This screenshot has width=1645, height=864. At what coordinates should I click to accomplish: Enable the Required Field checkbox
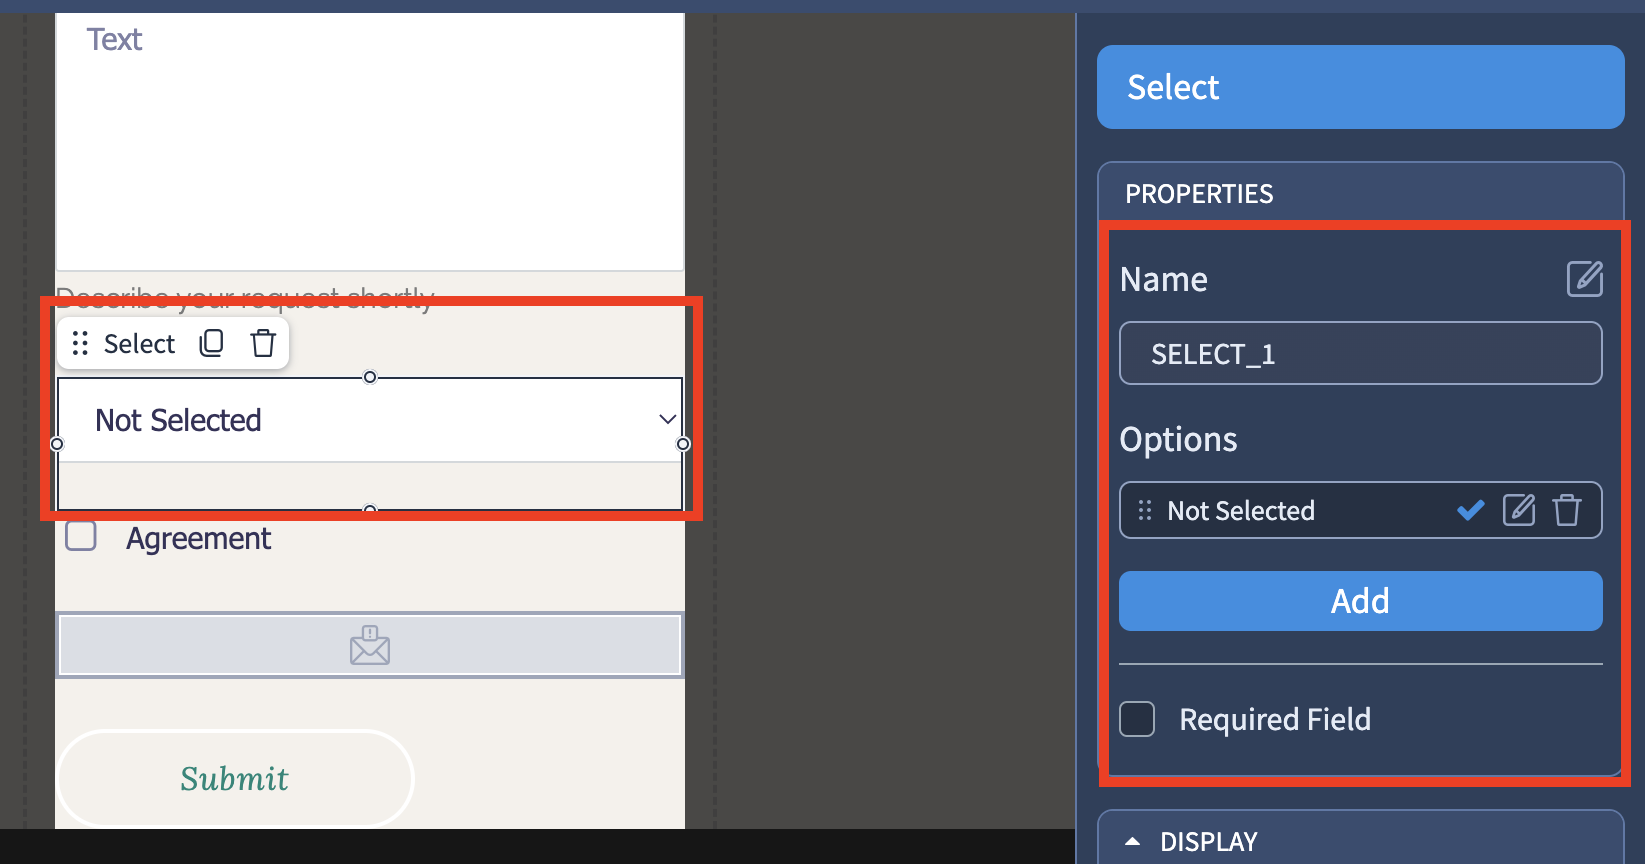tap(1137, 719)
